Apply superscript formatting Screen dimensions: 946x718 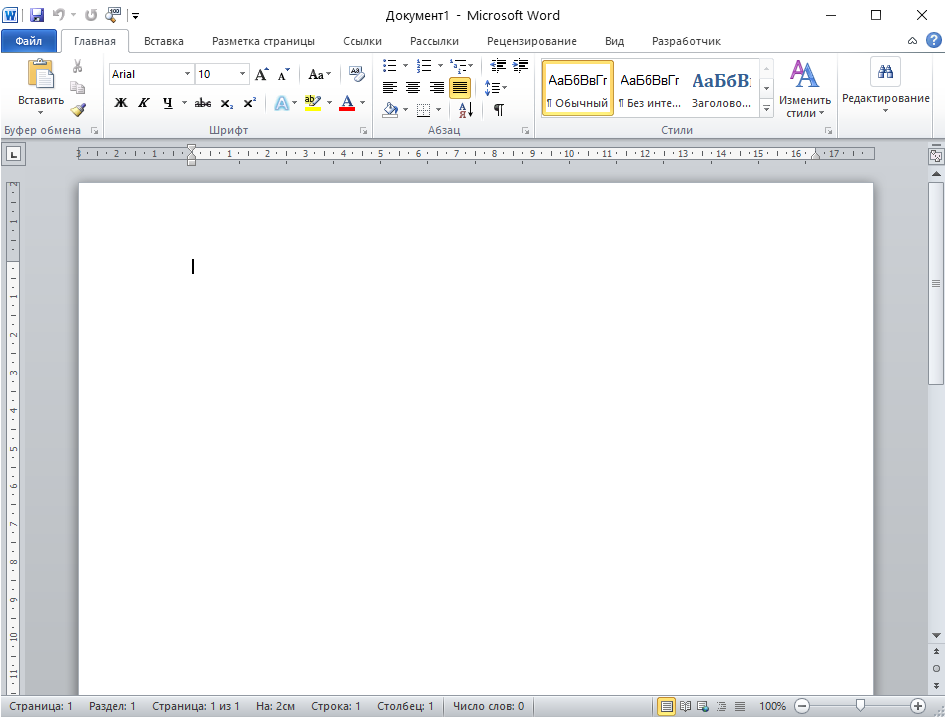[250, 103]
